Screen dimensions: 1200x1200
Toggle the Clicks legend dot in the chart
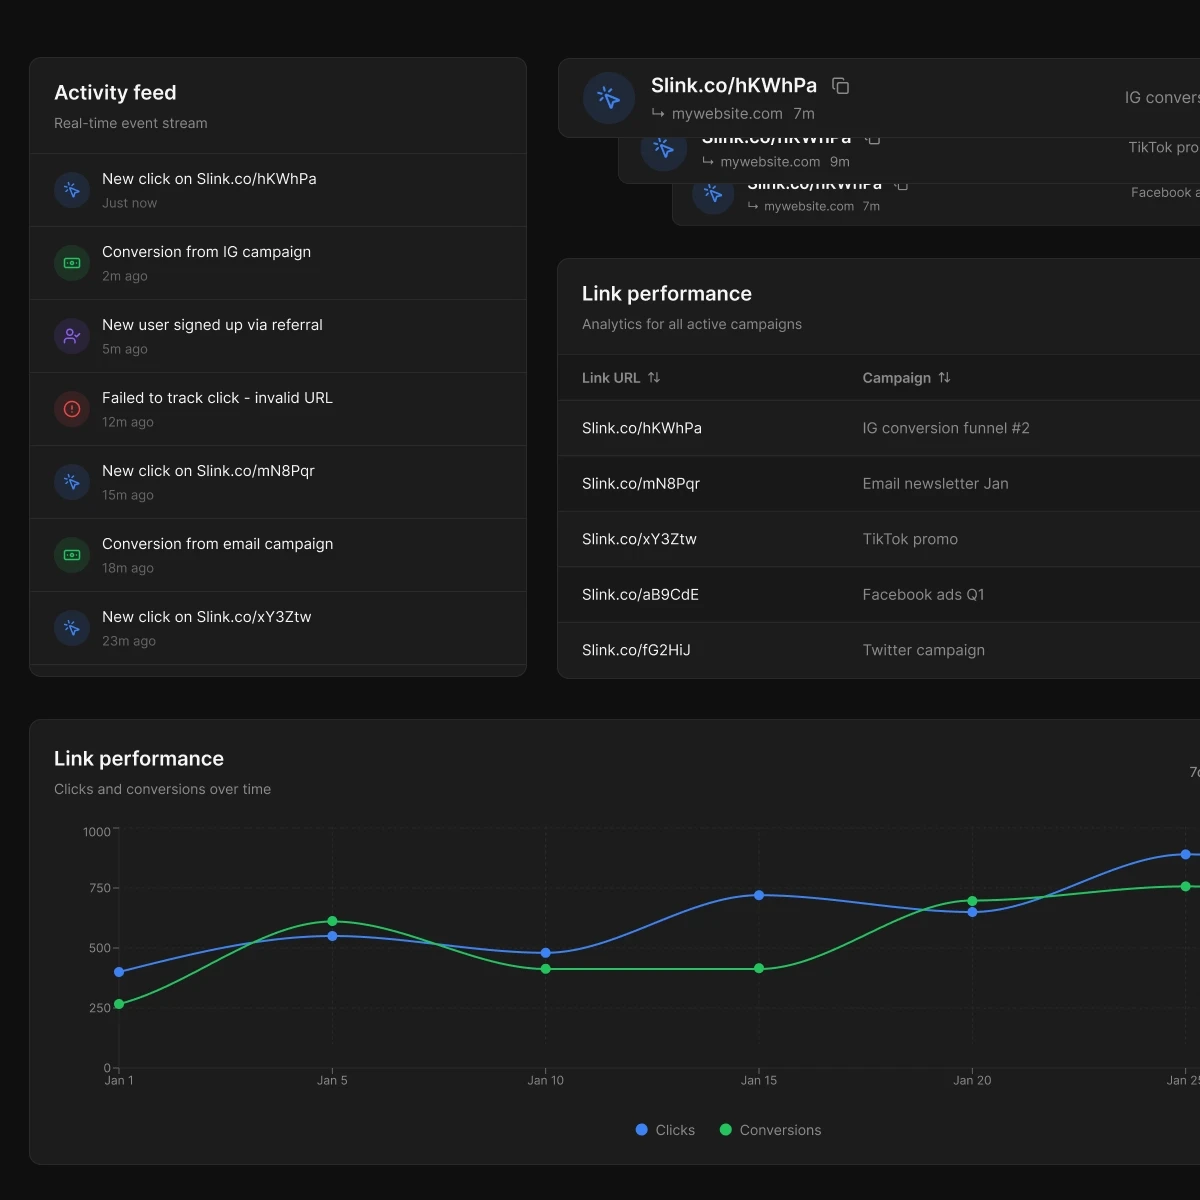pyautogui.click(x=642, y=1130)
